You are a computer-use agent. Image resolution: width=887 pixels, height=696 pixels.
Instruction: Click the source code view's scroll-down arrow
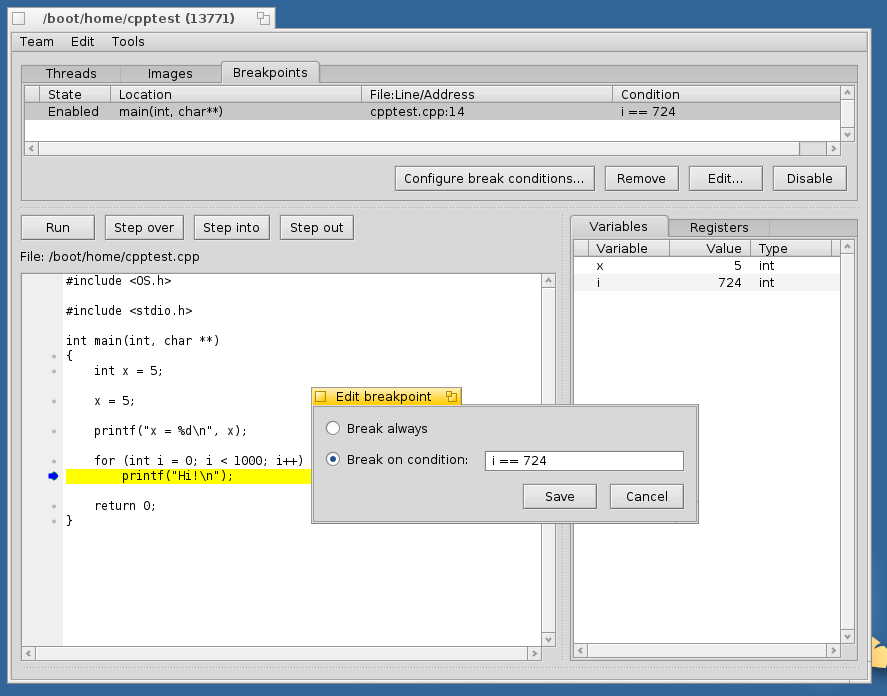pyautogui.click(x=547, y=638)
